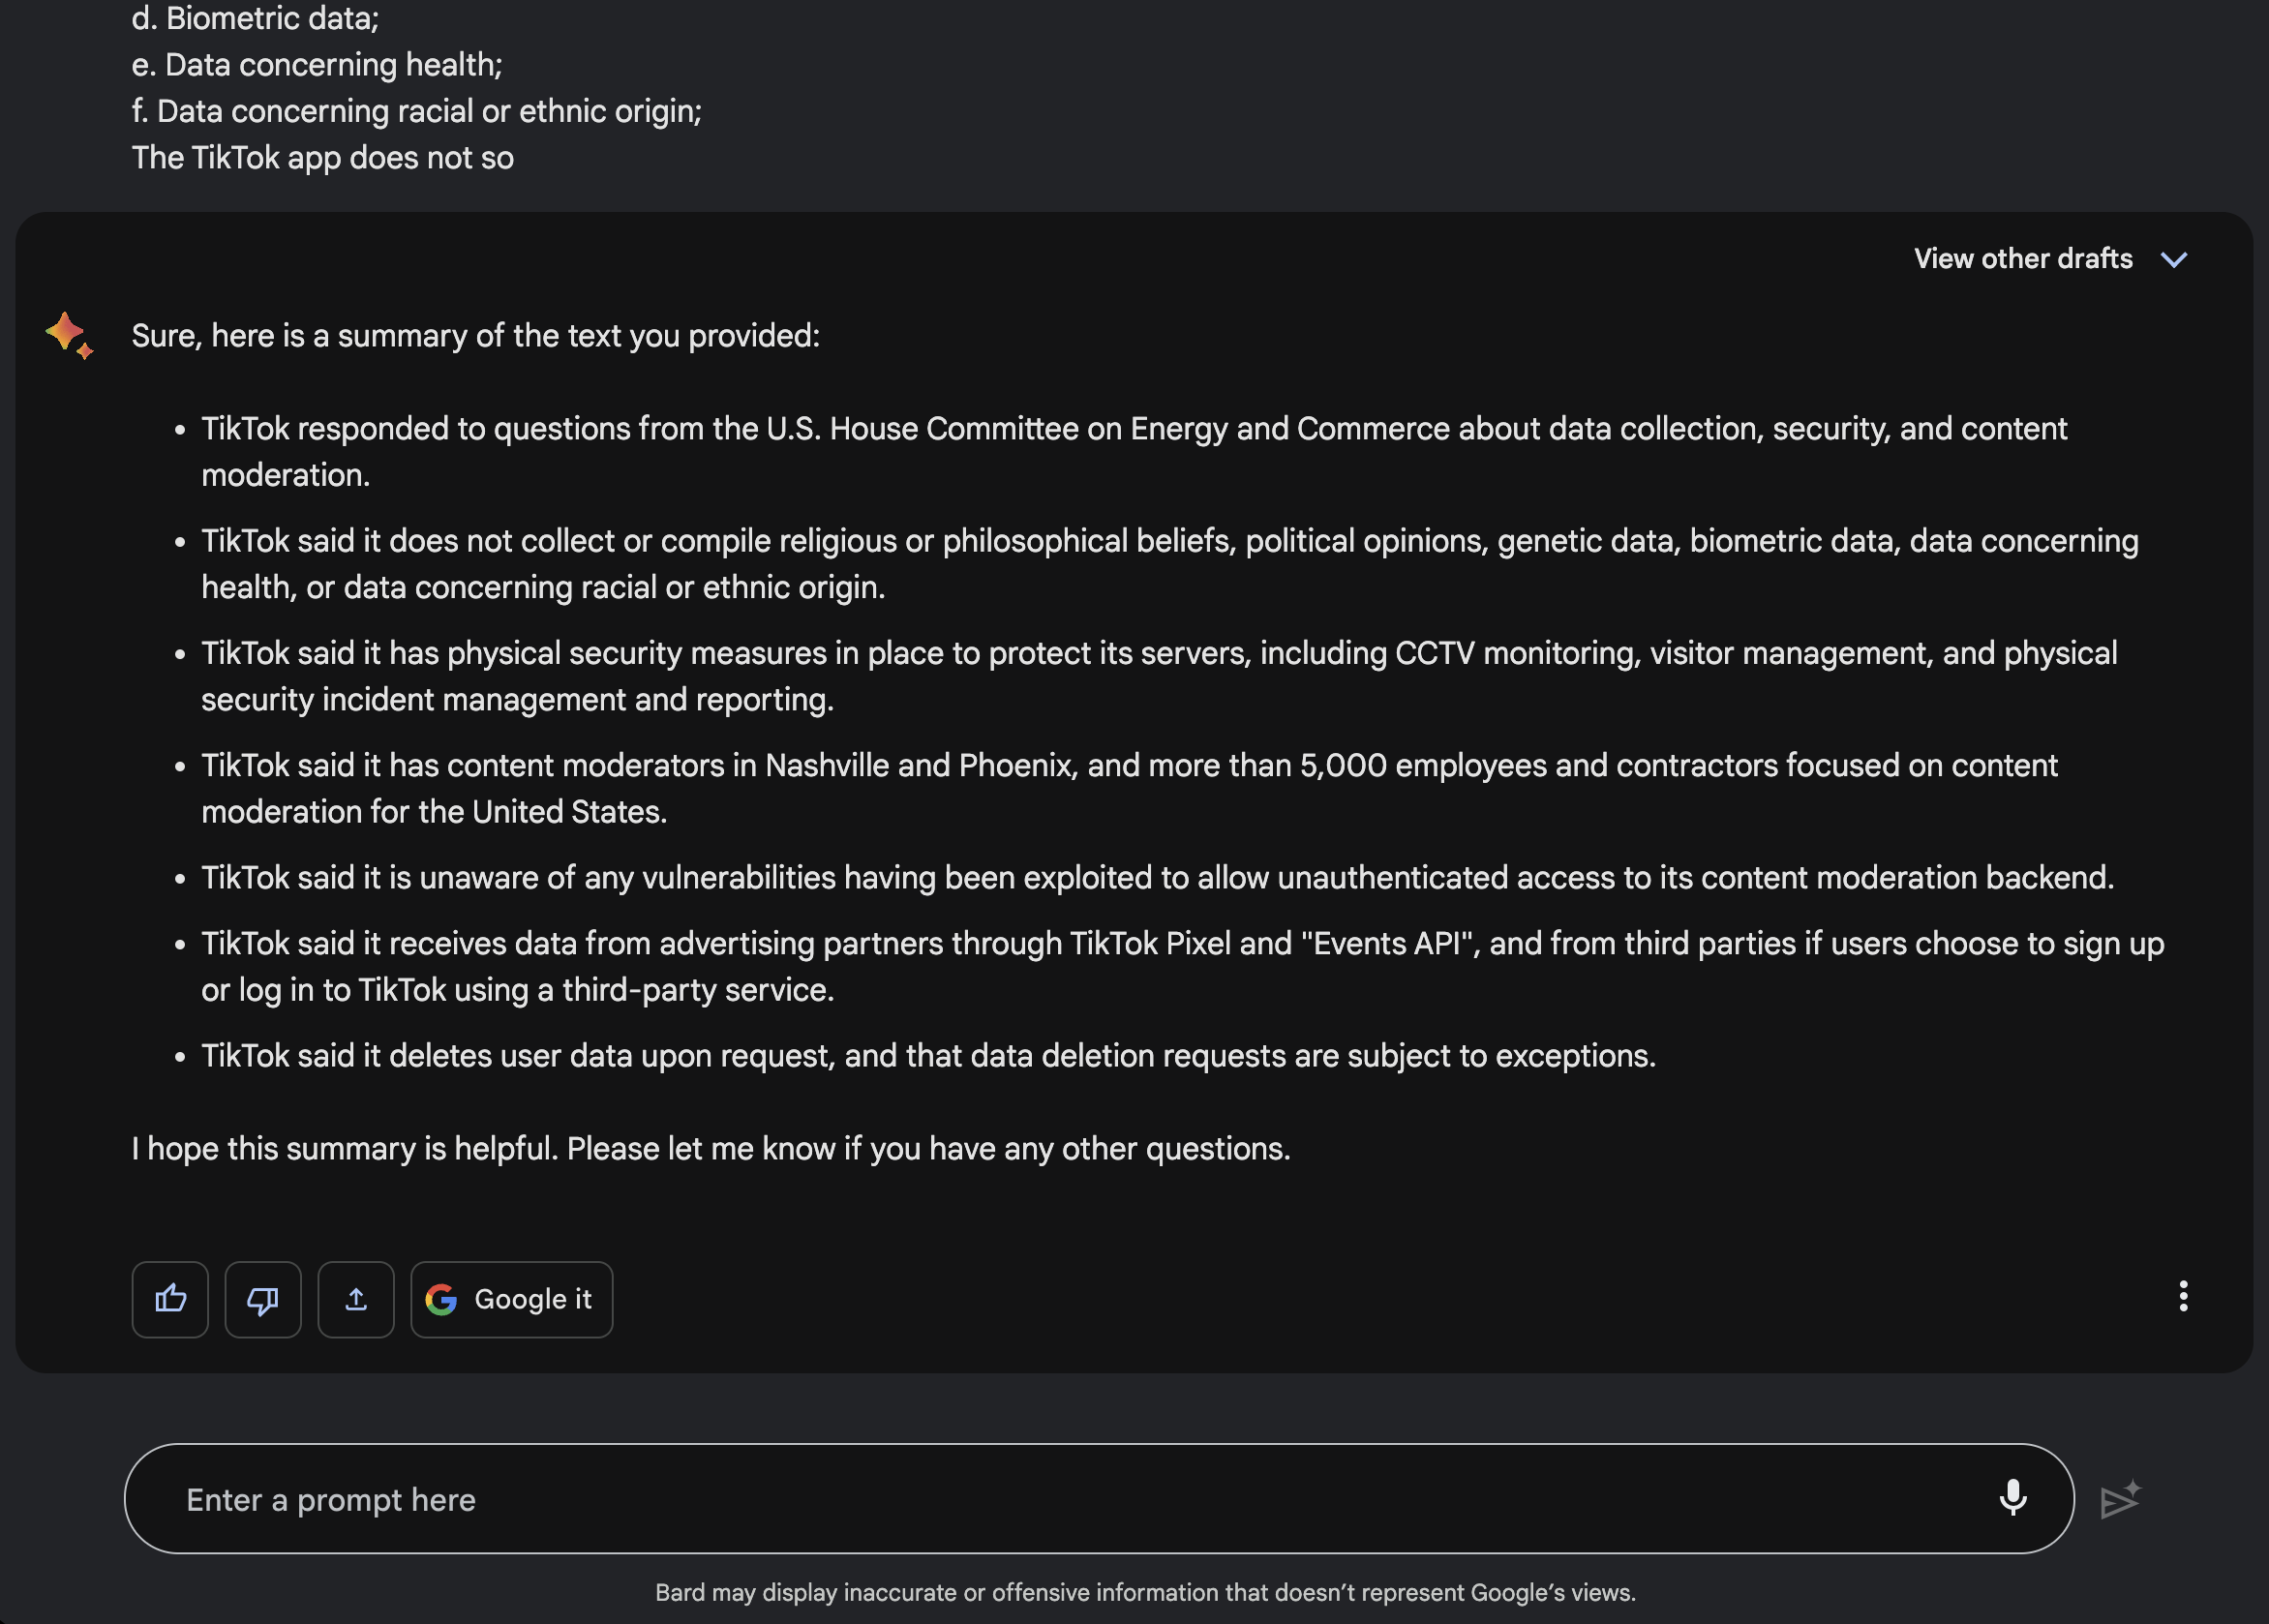The height and width of the screenshot is (1624, 2269).
Task: Give negative feedback on the response
Action: tap(262, 1299)
